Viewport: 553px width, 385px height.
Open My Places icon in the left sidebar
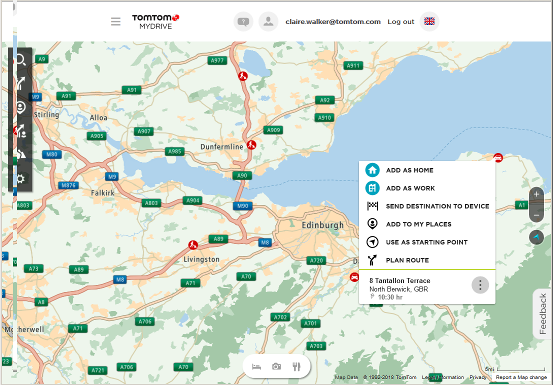pyautogui.click(x=20, y=107)
